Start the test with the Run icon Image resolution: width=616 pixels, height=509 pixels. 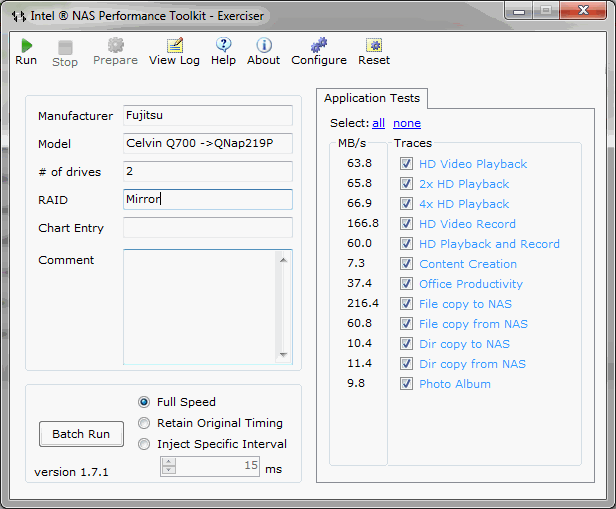pos(26,46)
